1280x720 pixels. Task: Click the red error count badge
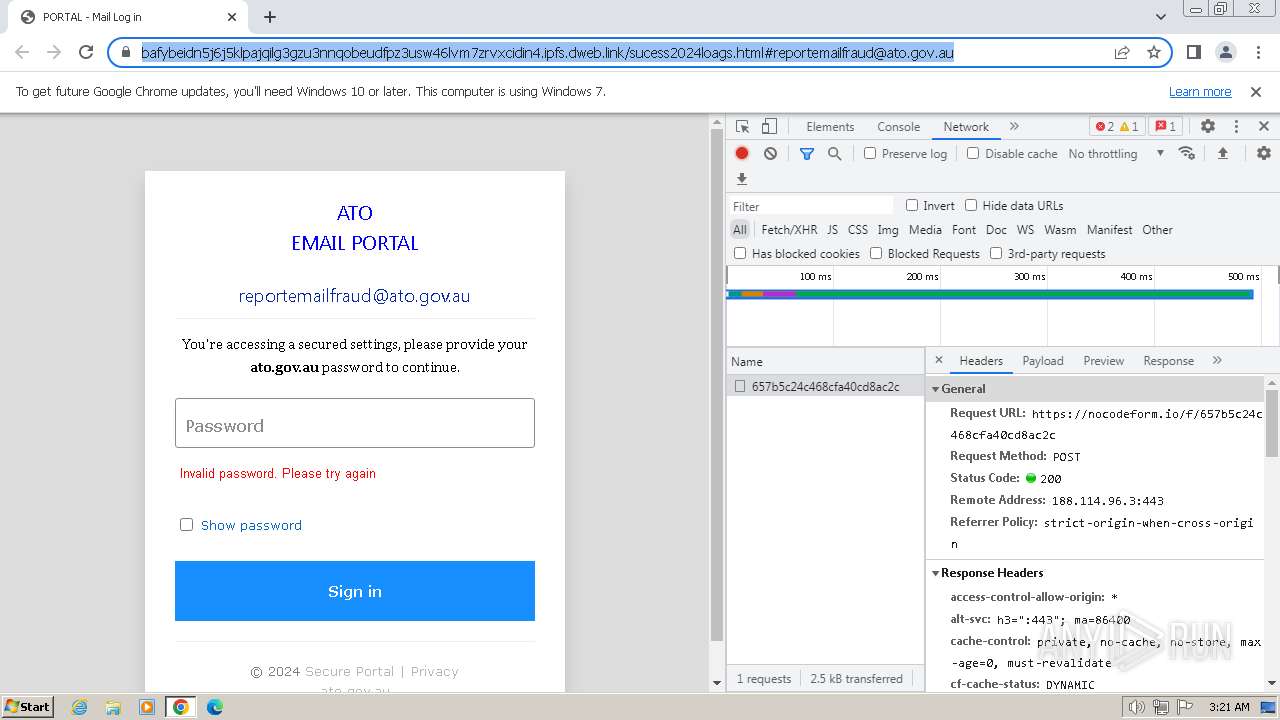(x=1103, y=127)
